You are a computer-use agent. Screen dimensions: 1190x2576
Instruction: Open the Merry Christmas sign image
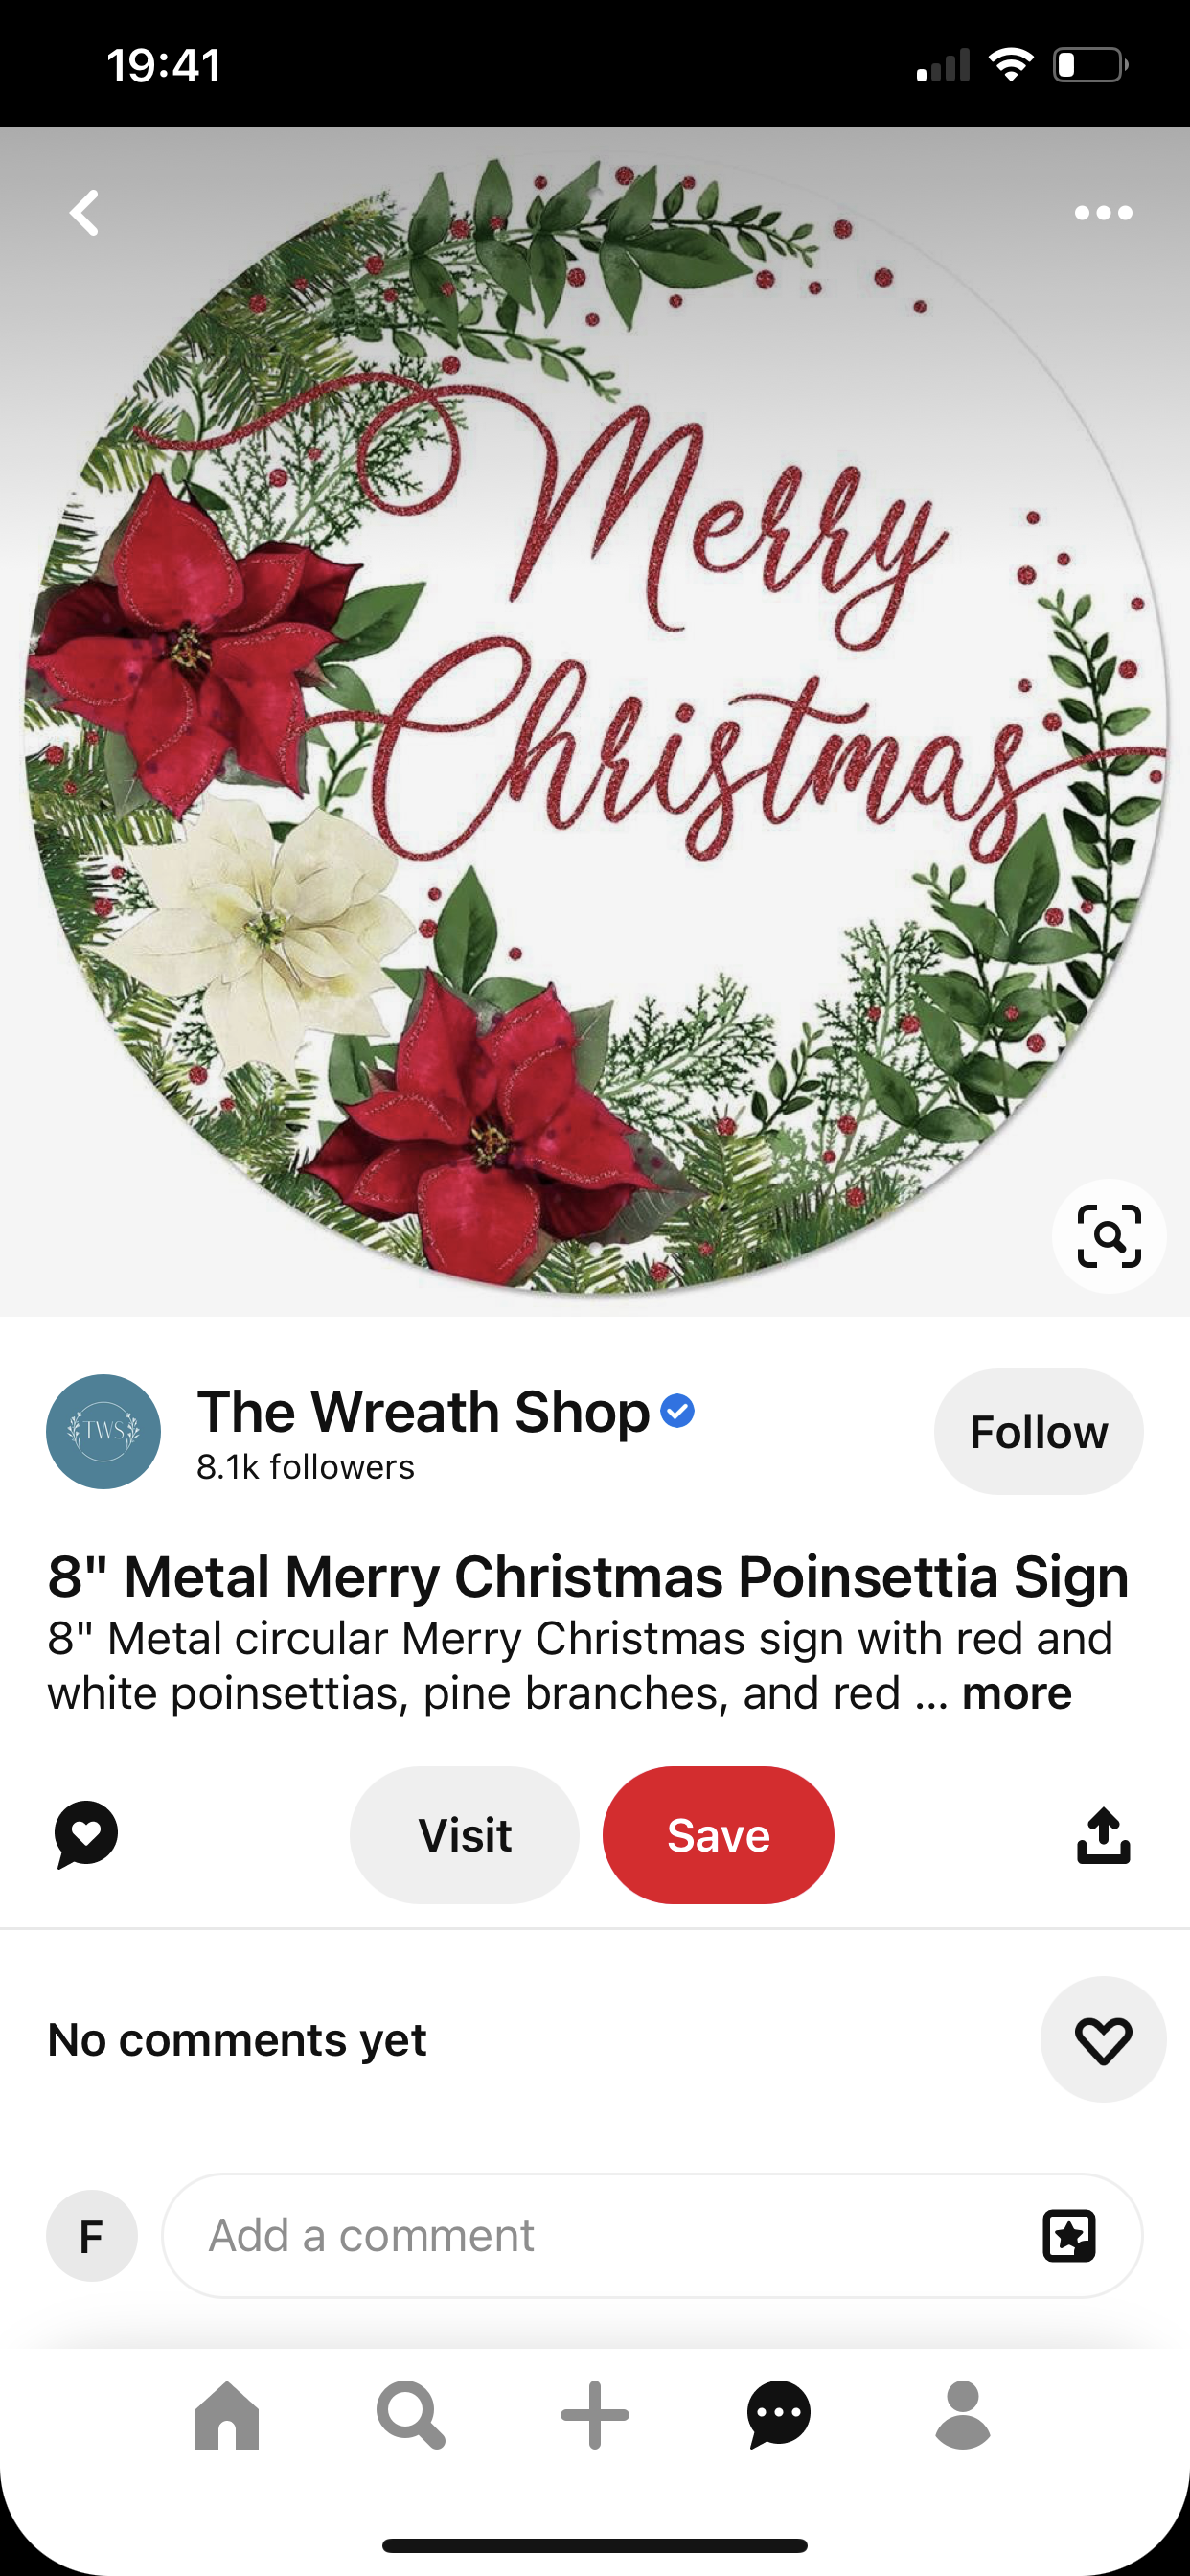[595, 722]
